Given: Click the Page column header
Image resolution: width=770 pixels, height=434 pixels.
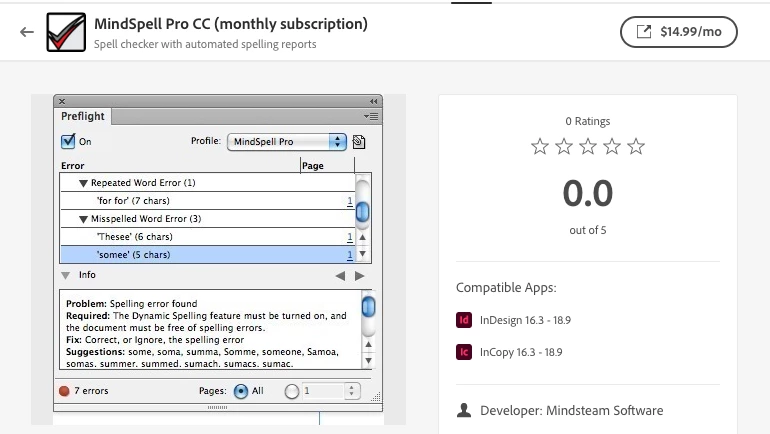Looking at the screenshot, I should pyautogui.click(x=313, y=165).
